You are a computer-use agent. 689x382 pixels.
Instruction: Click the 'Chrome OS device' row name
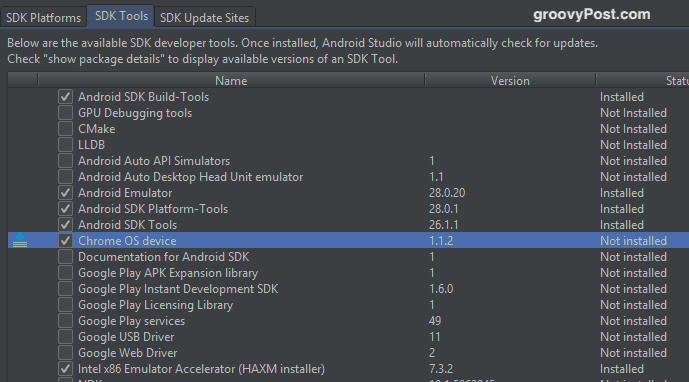point(127,241)
